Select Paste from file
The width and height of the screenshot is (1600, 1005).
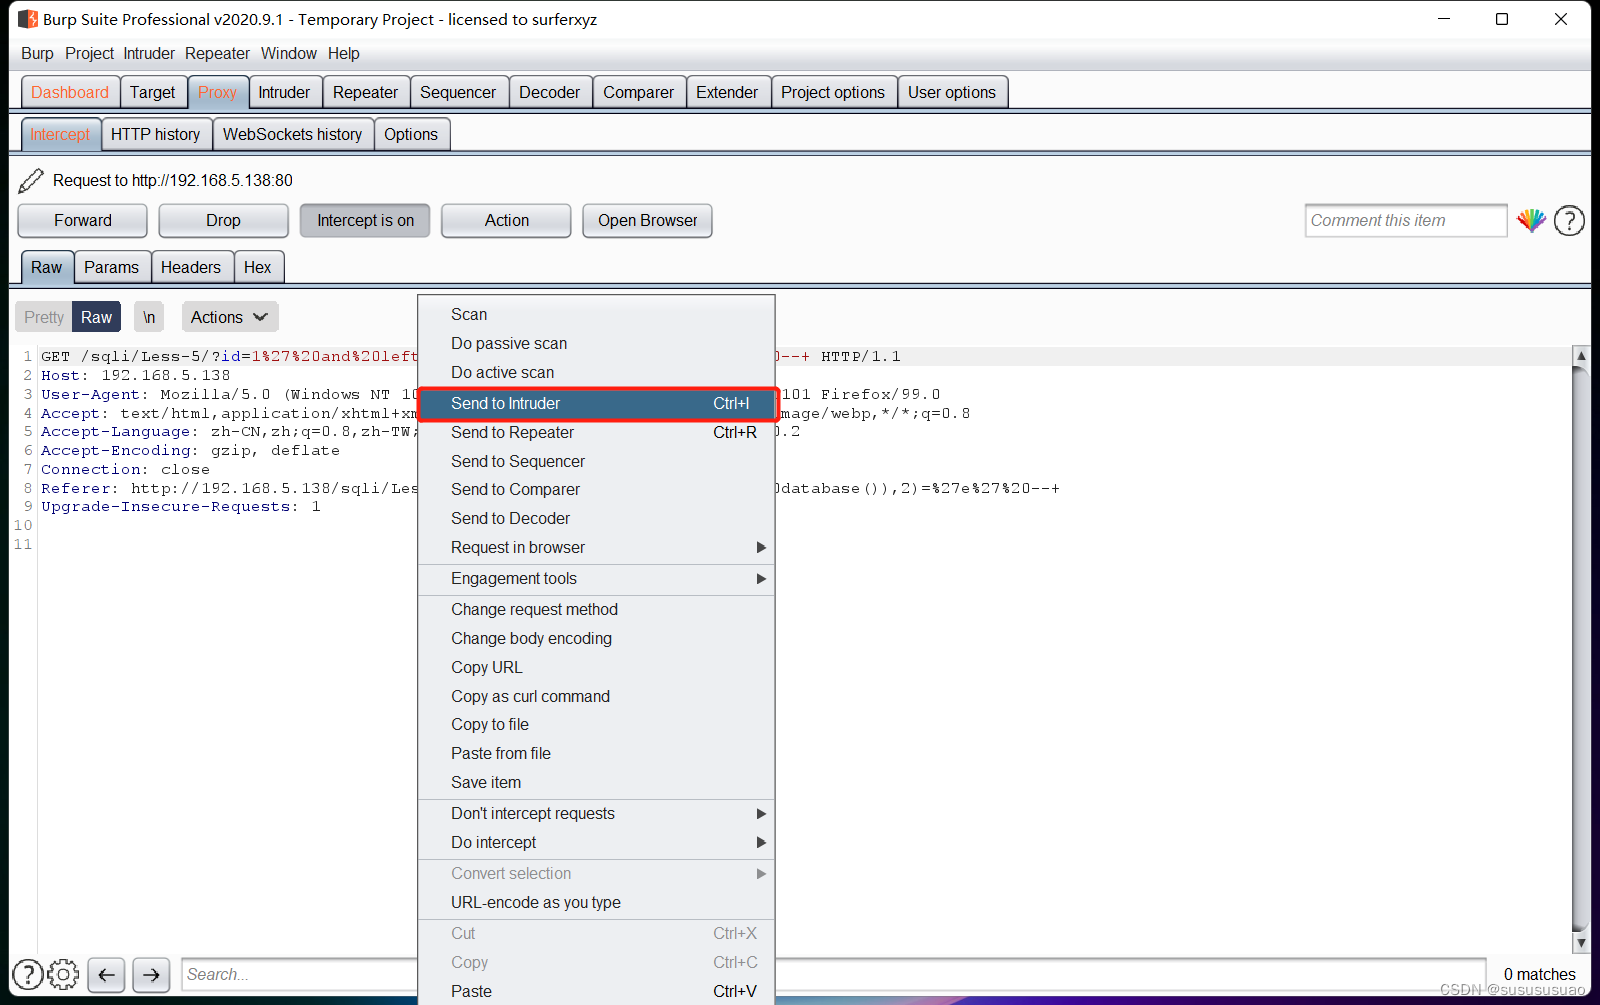tap(596, 753)
